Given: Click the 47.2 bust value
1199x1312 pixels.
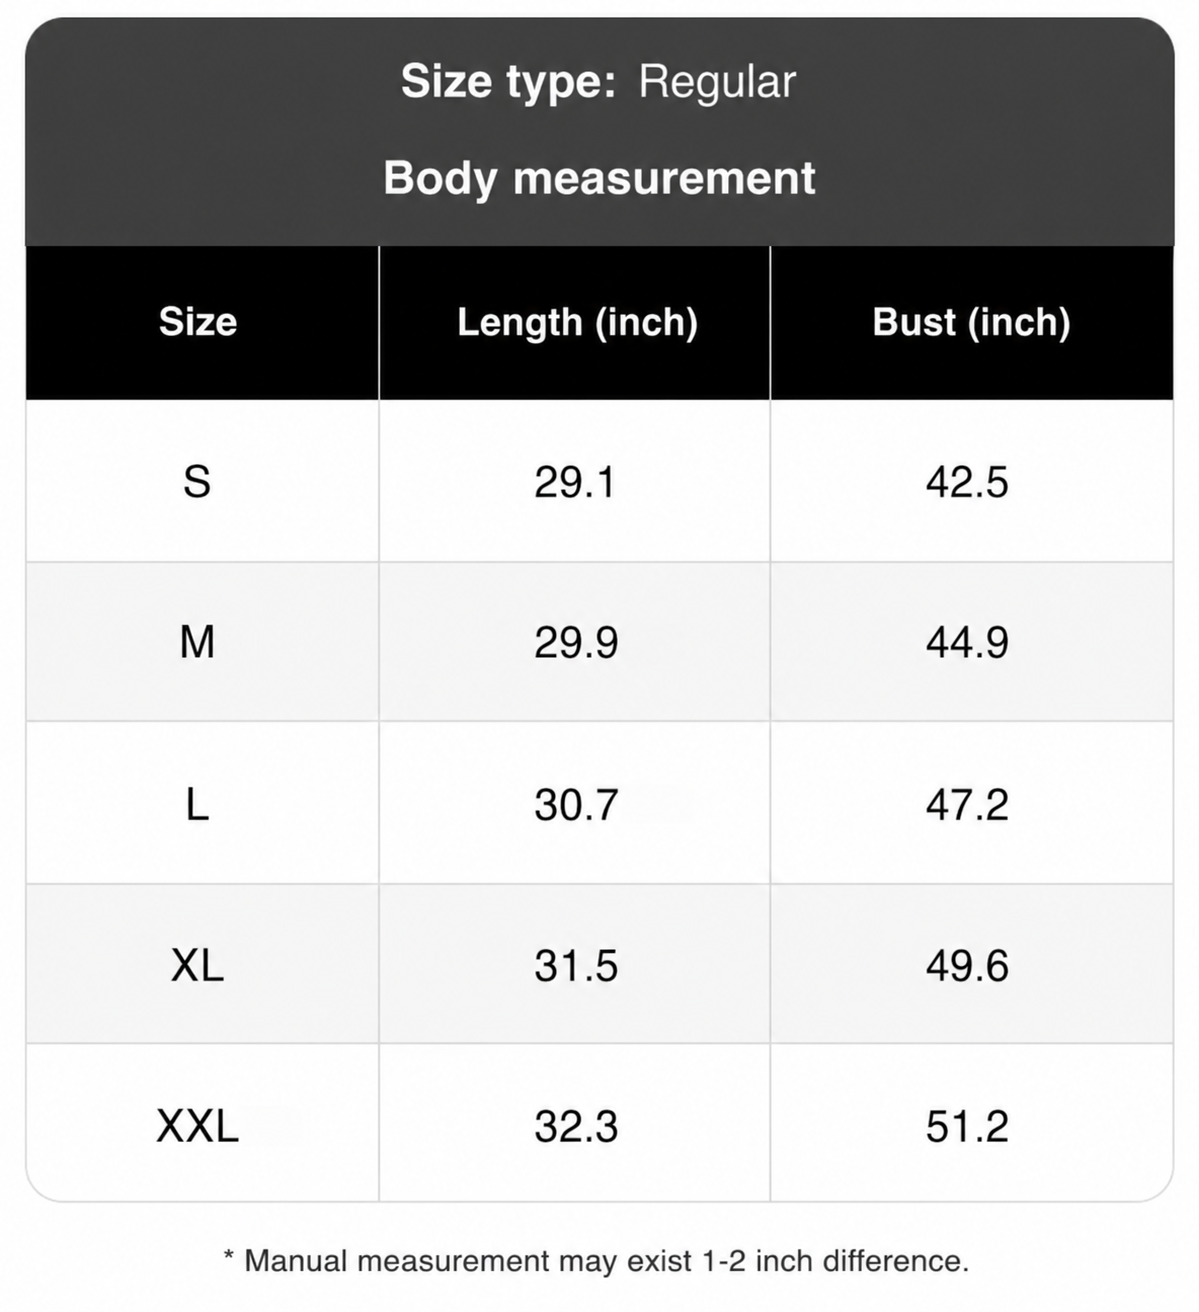Looking at the screenshot, I should (967, 803).
